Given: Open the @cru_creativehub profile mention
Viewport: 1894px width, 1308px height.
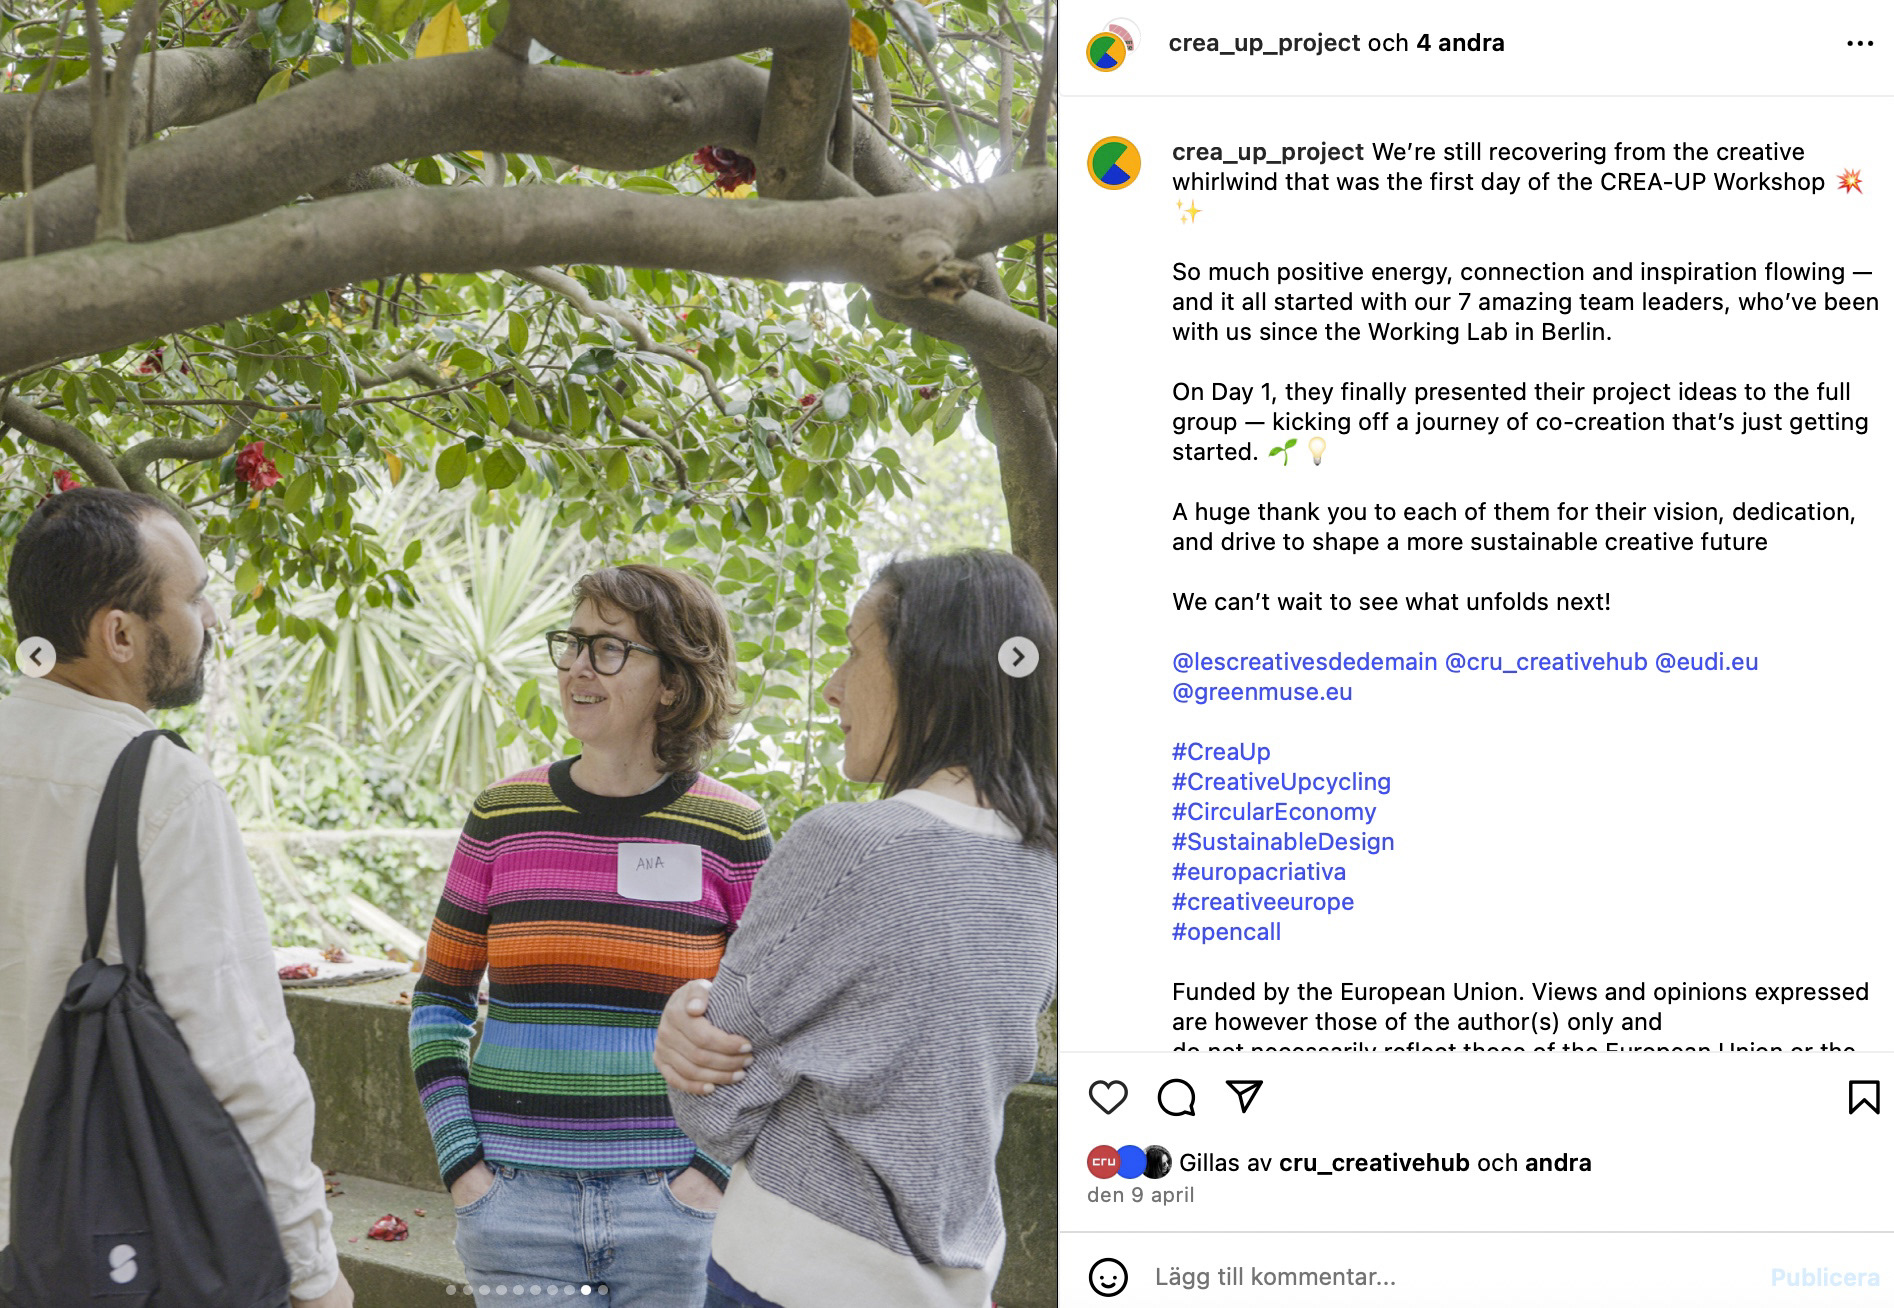Looking at the screenshot, I should point(1546,662).
